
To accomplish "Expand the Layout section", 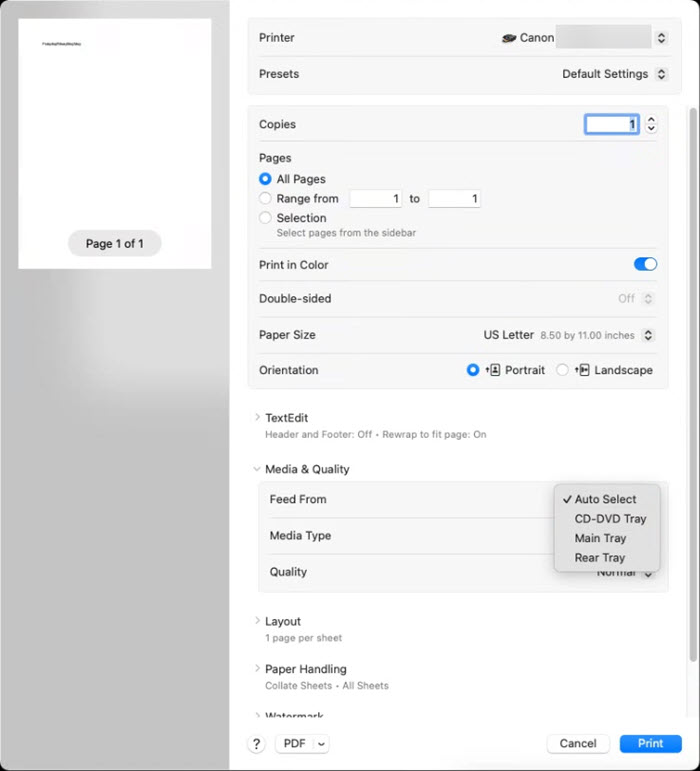I will [x=257, y=621].
